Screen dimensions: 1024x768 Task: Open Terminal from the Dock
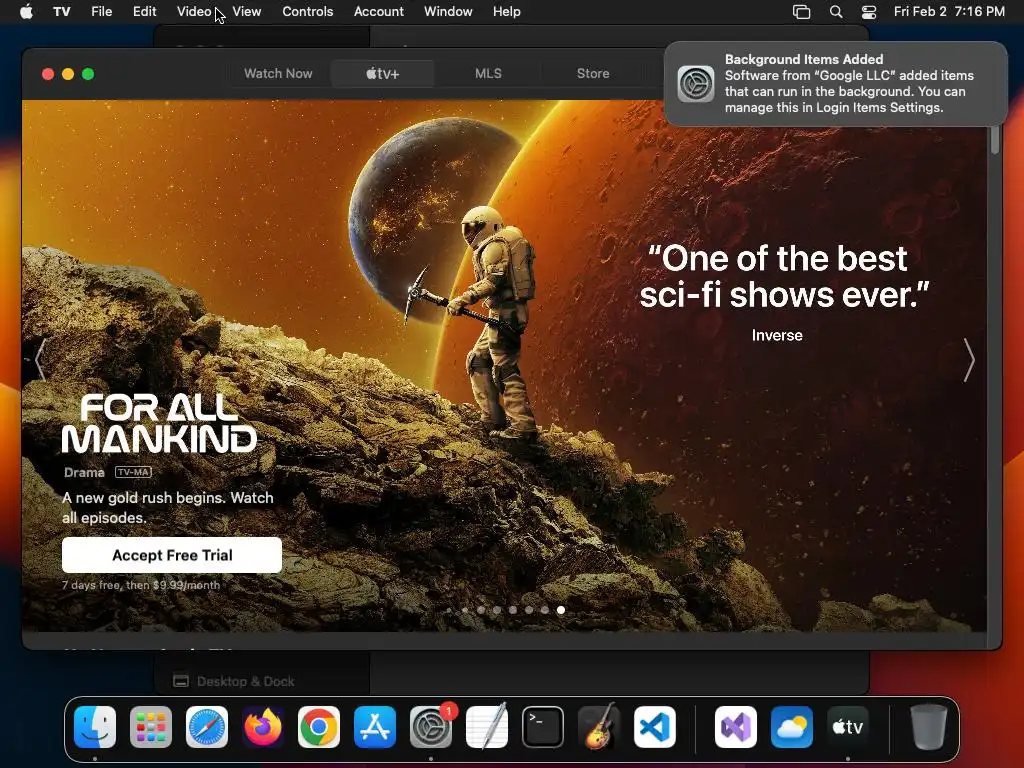point(543,727)
